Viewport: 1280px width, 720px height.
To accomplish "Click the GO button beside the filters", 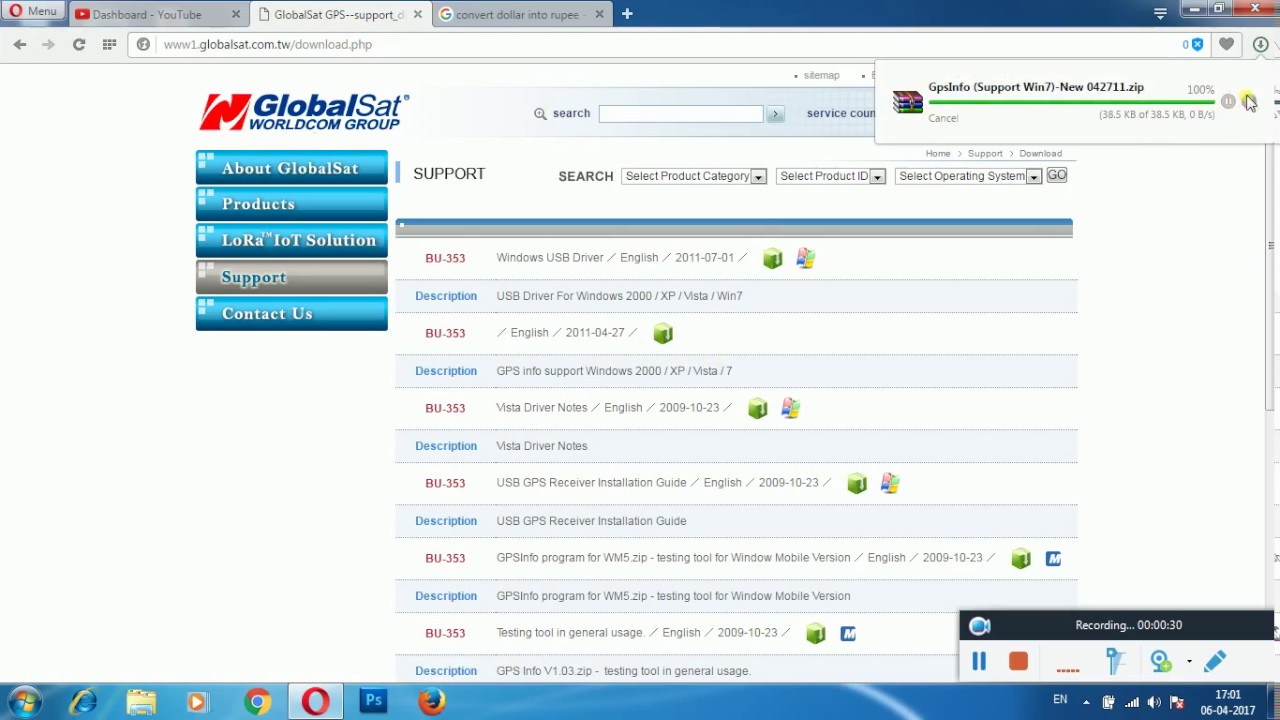I will (1056, 175).
